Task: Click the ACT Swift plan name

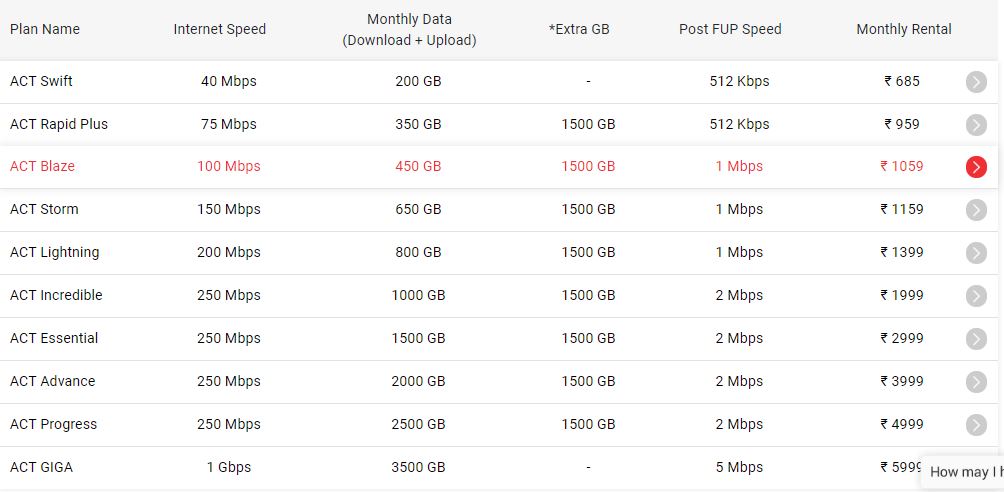Action: 41,81
